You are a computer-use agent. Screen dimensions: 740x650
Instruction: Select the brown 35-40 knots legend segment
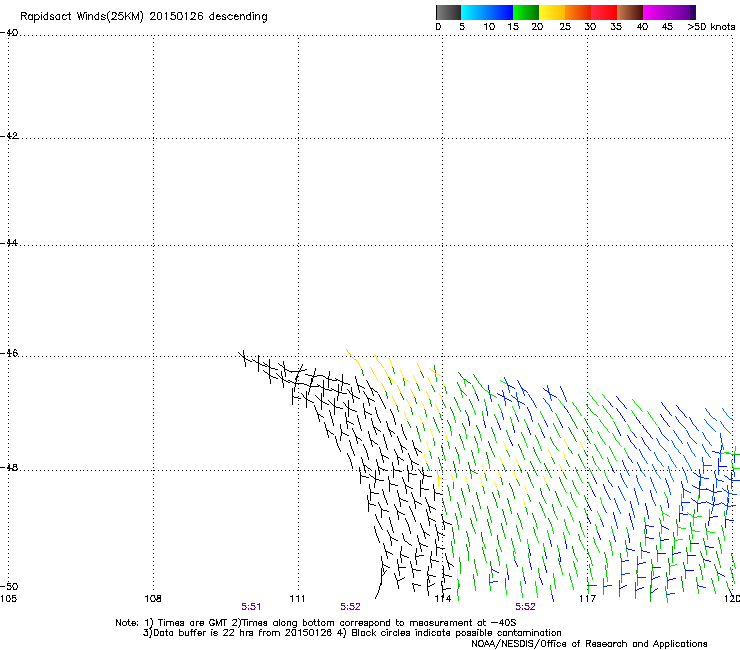[x=630, y=12]
